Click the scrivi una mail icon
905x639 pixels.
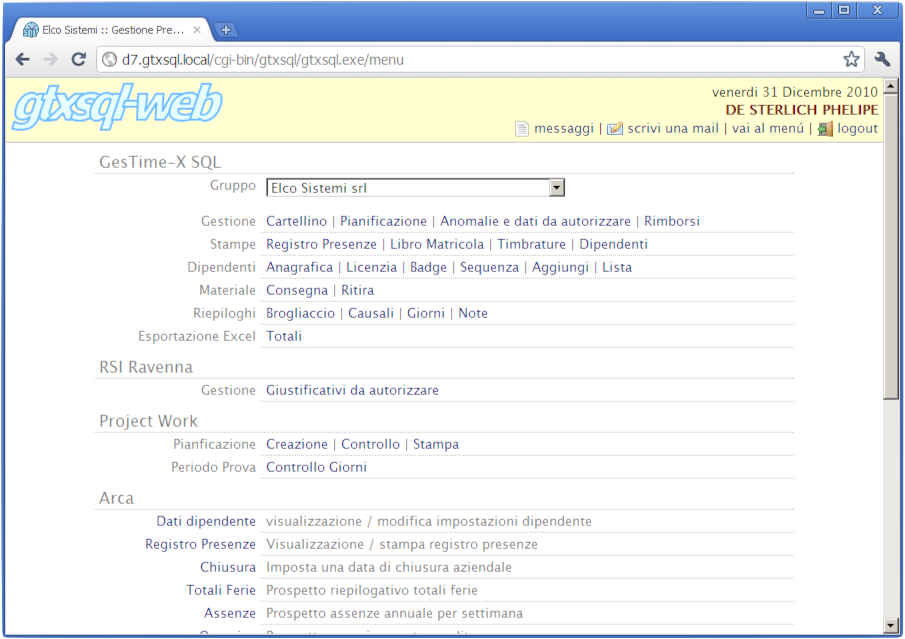tap(615, 129)
